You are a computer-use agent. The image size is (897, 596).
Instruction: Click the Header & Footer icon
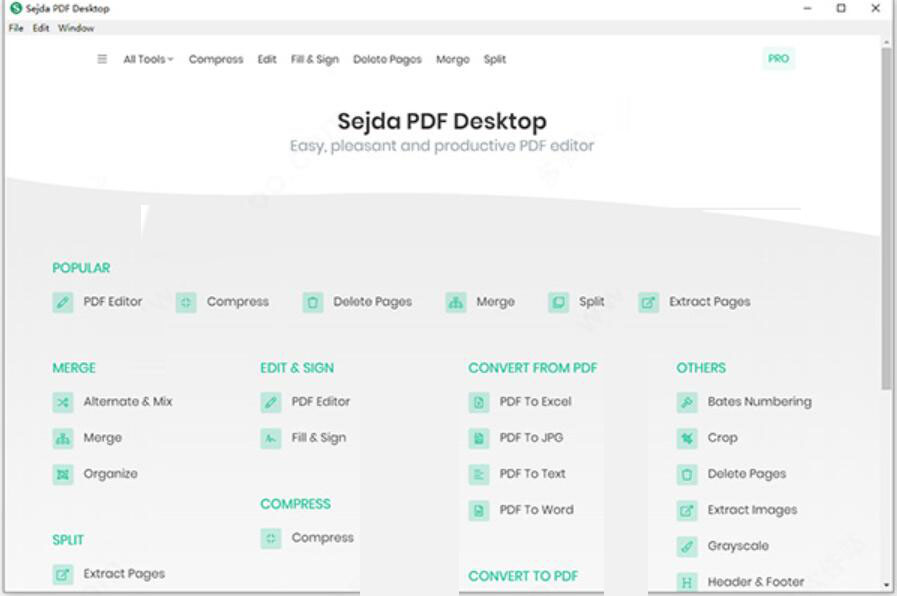(687, 582)
